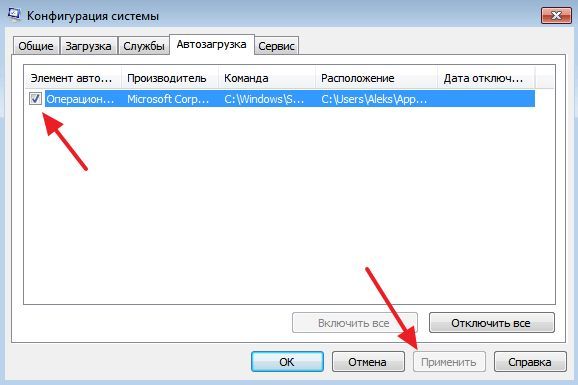Select the Автозагрузка tab
This screenshot has height=385, width=578.
[x=212, y=45]
